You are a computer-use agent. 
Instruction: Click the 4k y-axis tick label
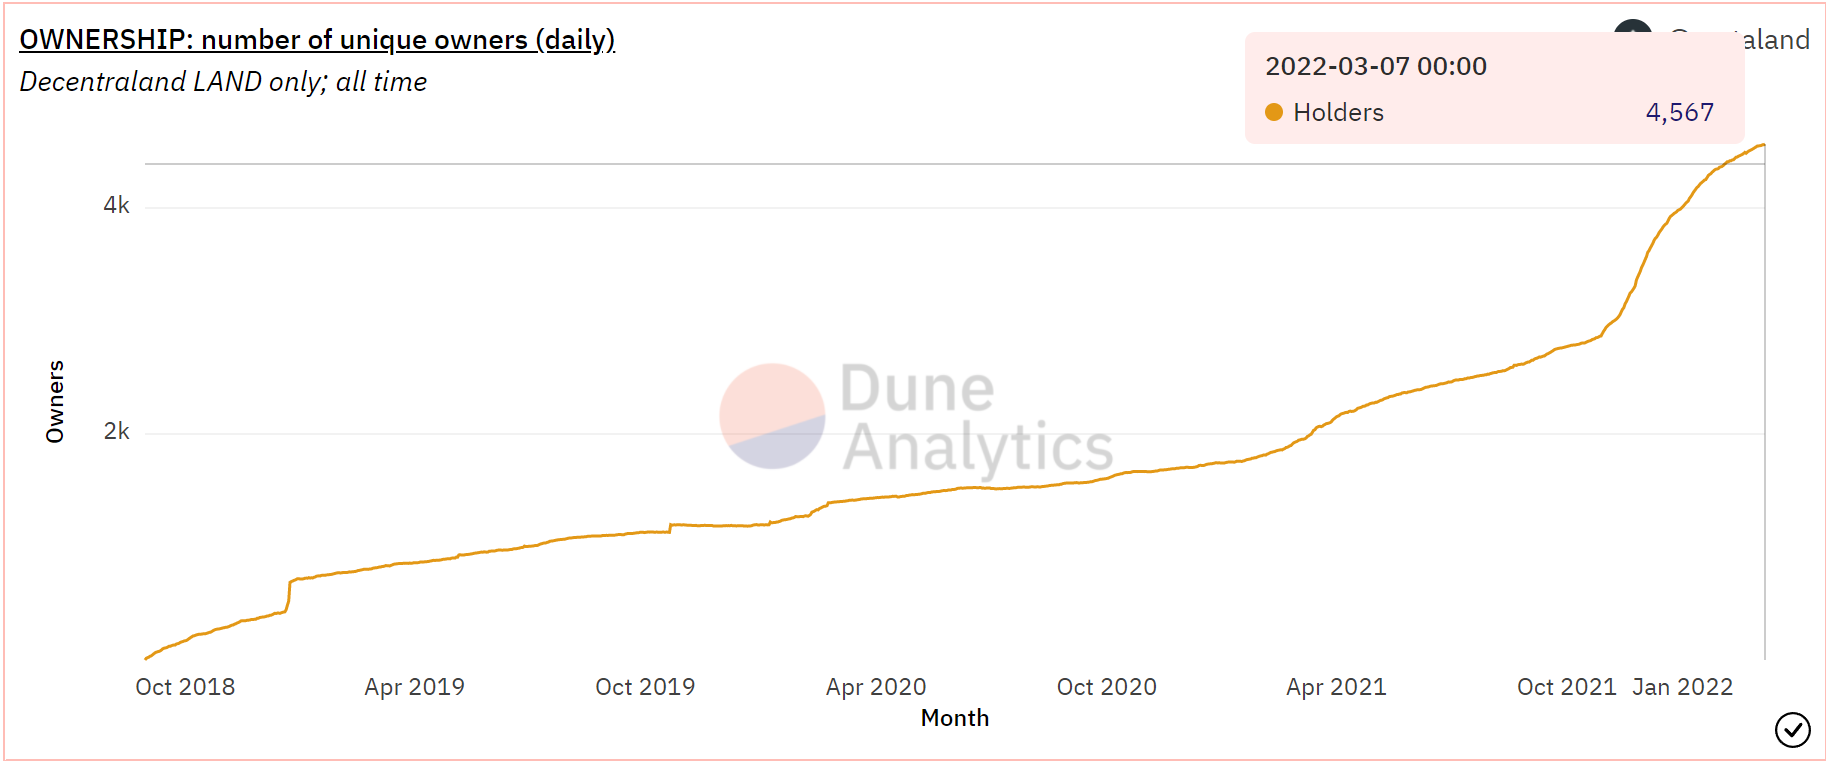coord(116,206)
